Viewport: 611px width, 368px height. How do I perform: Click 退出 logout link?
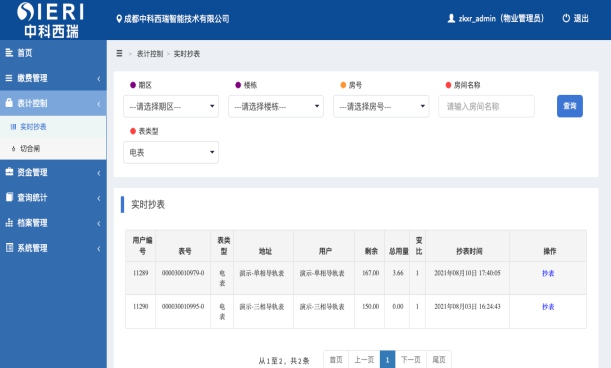tap(581, 18)
